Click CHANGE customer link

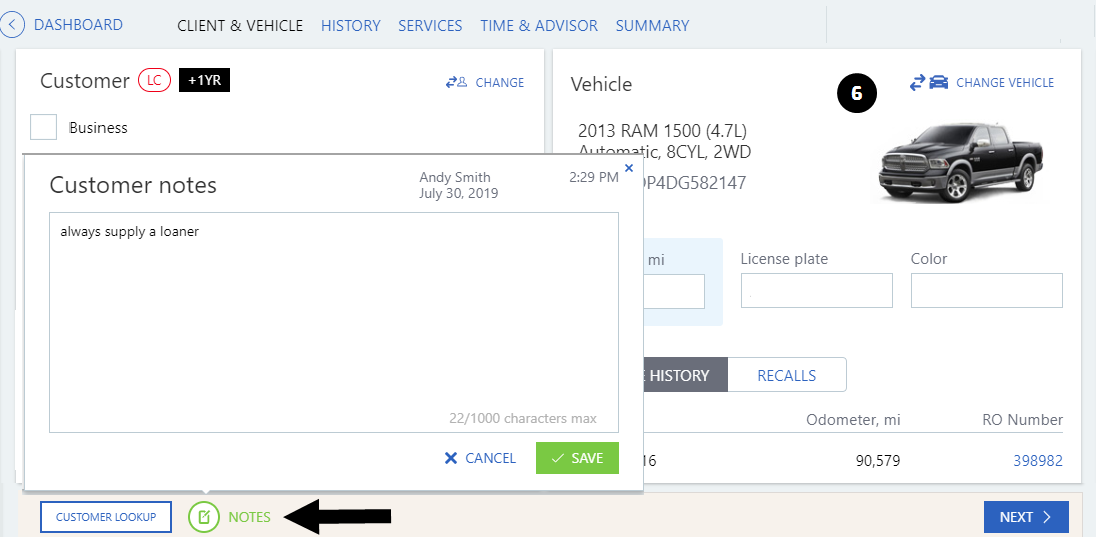click(x=500, y=83)
